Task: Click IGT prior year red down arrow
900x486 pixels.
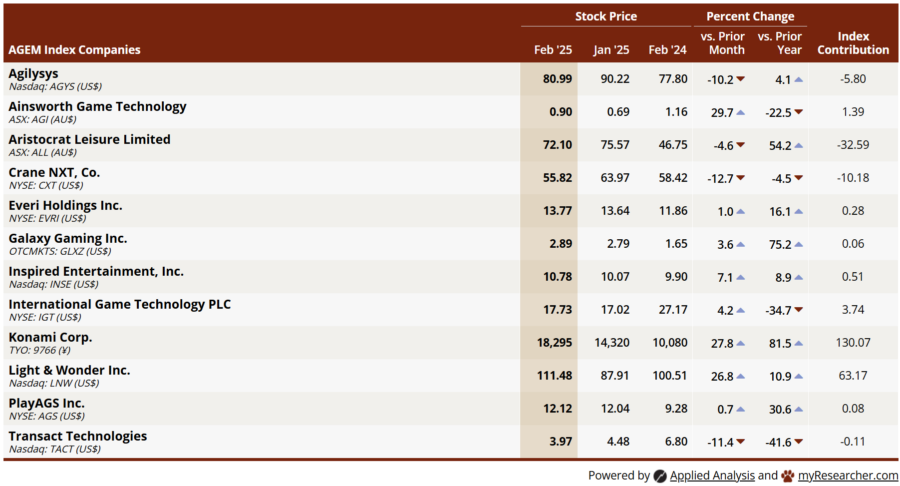Action: (799, 311)
